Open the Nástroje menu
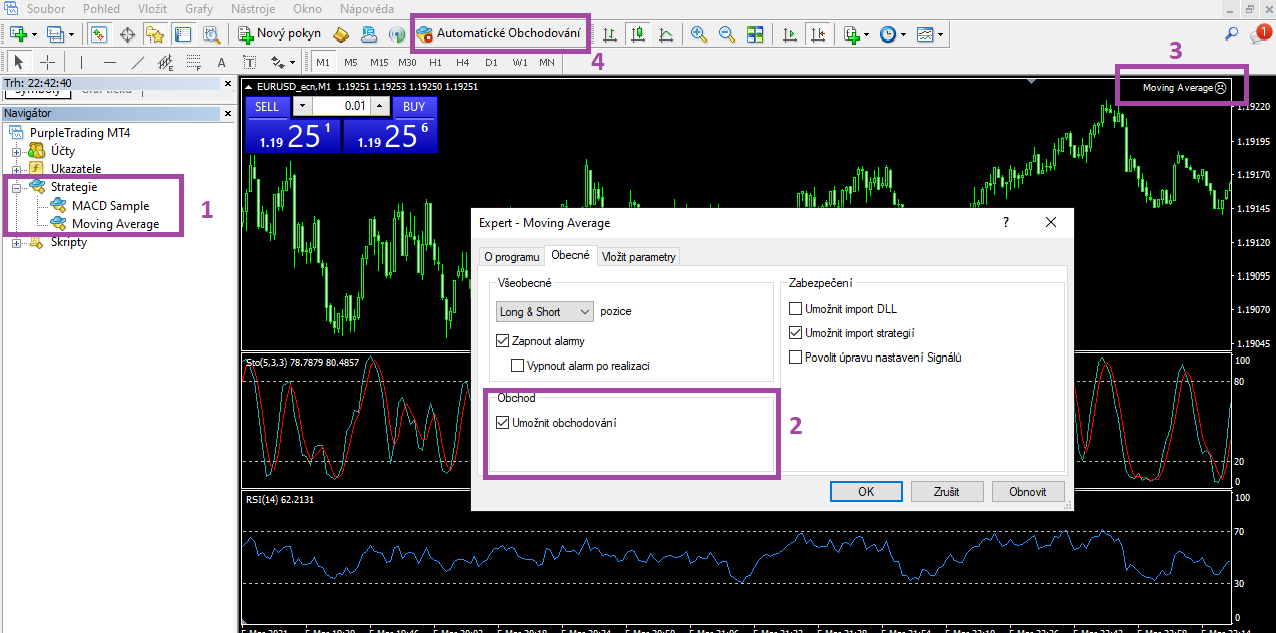The height and width of the screenshot is (633, 1276). (x=253, y=9)
